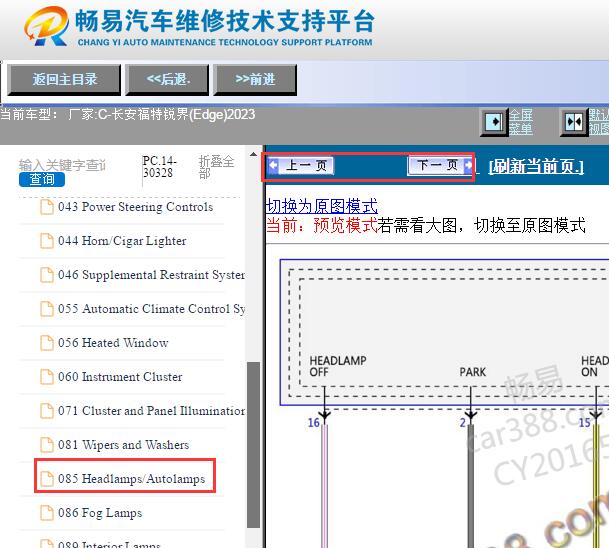The width and height of the screenshot is (609, 548).
Task: Open the 全屏菜单 link
Action: click(520, 122)
